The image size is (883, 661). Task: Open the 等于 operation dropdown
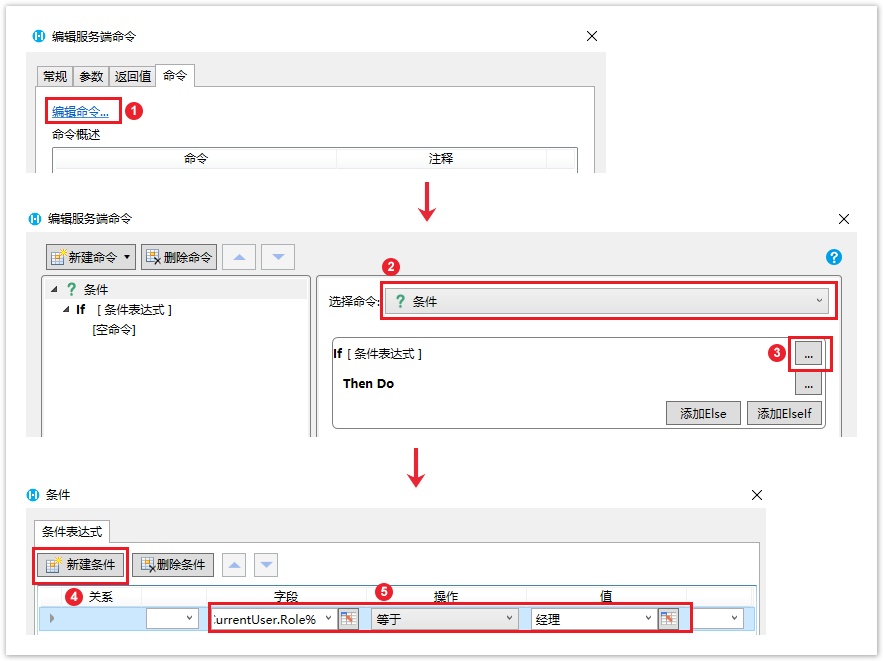(509, 619)
